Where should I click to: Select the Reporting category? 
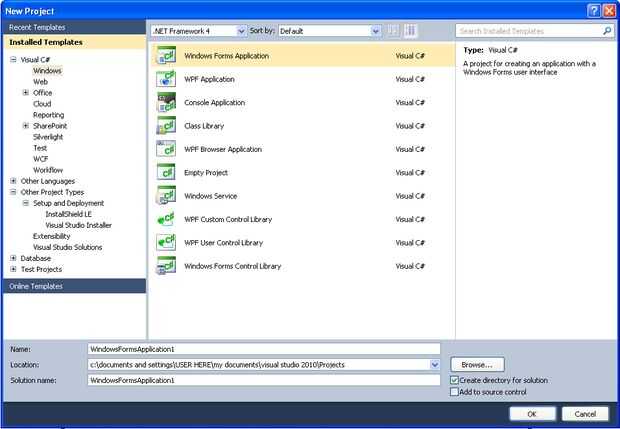pos(48,115)
